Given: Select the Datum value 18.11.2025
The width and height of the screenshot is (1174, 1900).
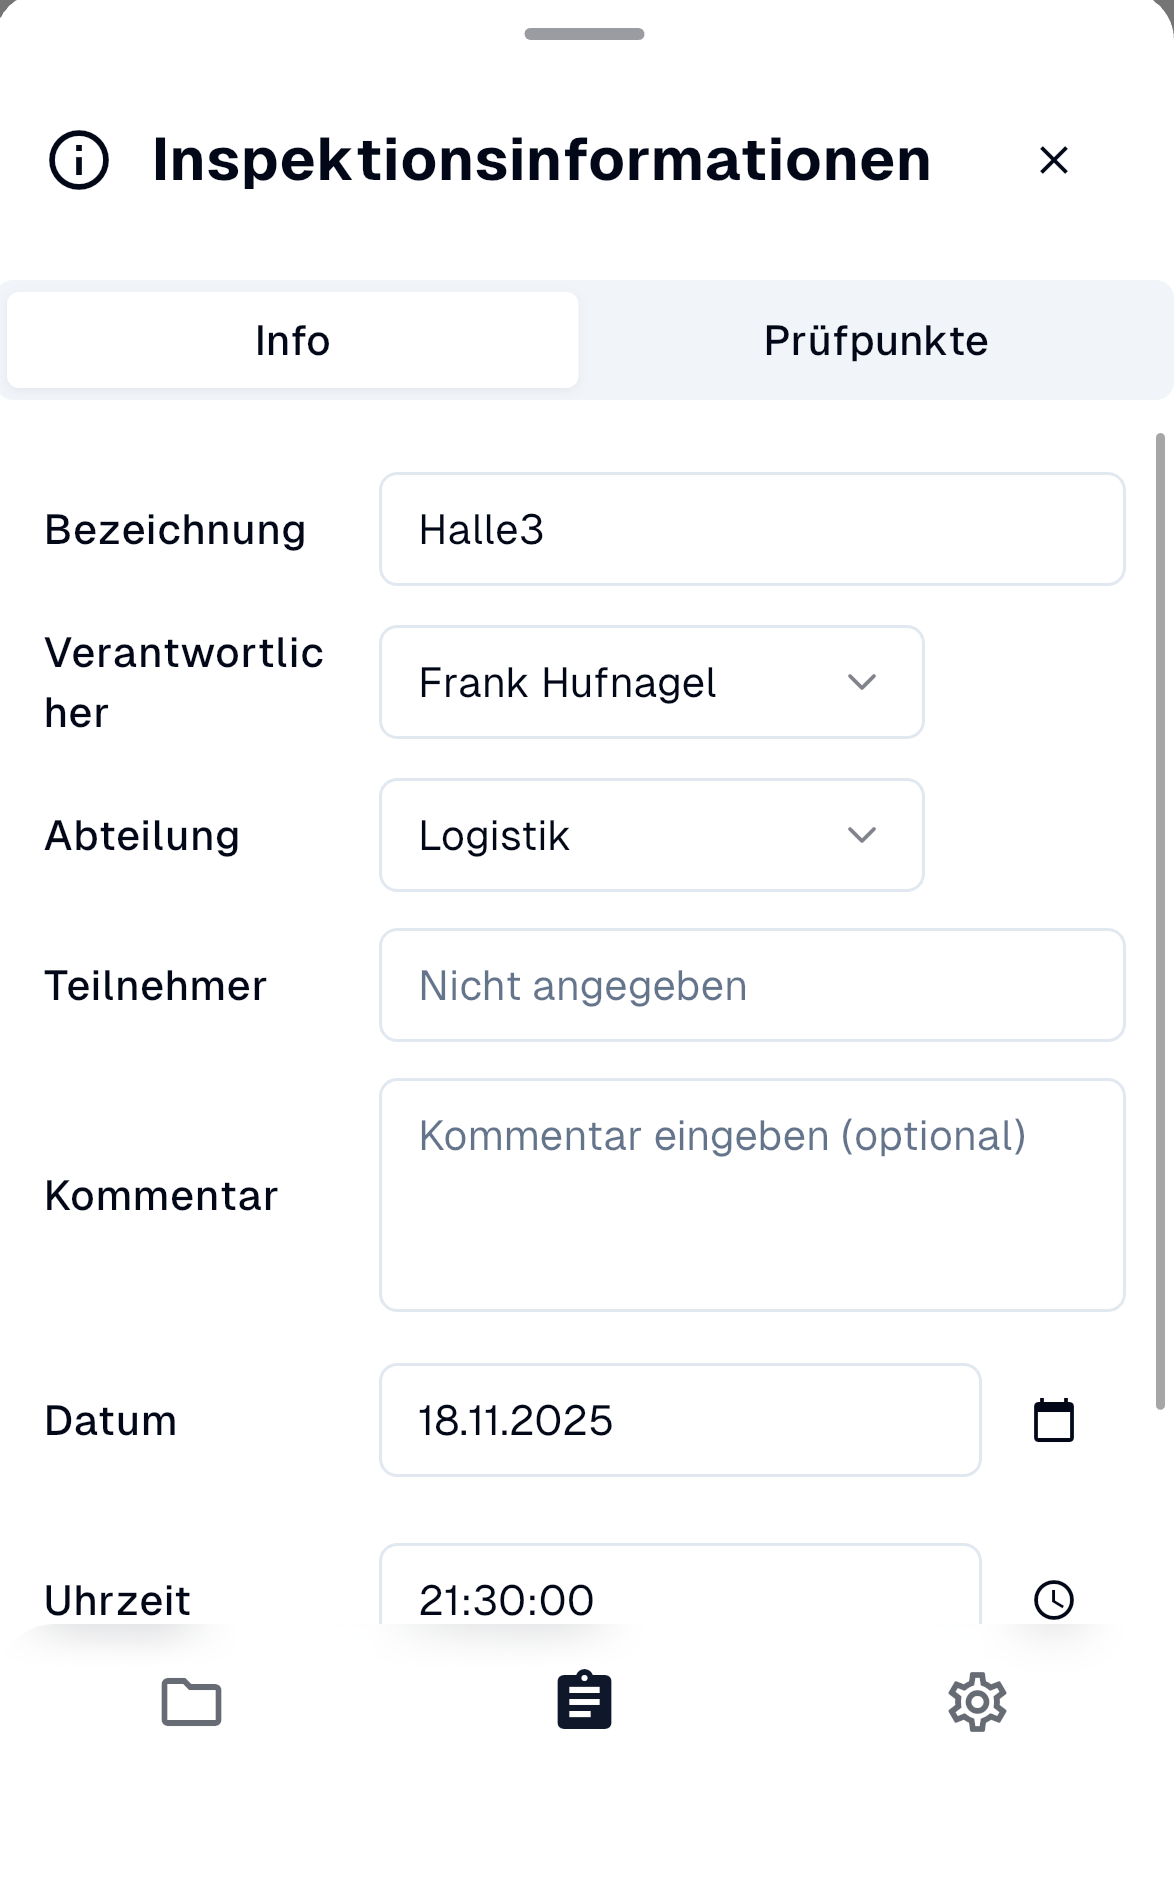Looking at the screenshot, I should coord(680,1419).
